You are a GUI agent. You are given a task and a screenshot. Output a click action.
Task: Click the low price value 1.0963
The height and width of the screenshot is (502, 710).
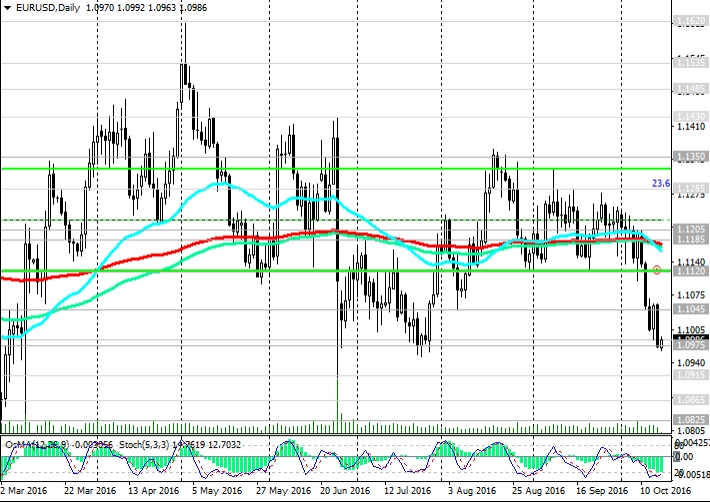(162, 8)
